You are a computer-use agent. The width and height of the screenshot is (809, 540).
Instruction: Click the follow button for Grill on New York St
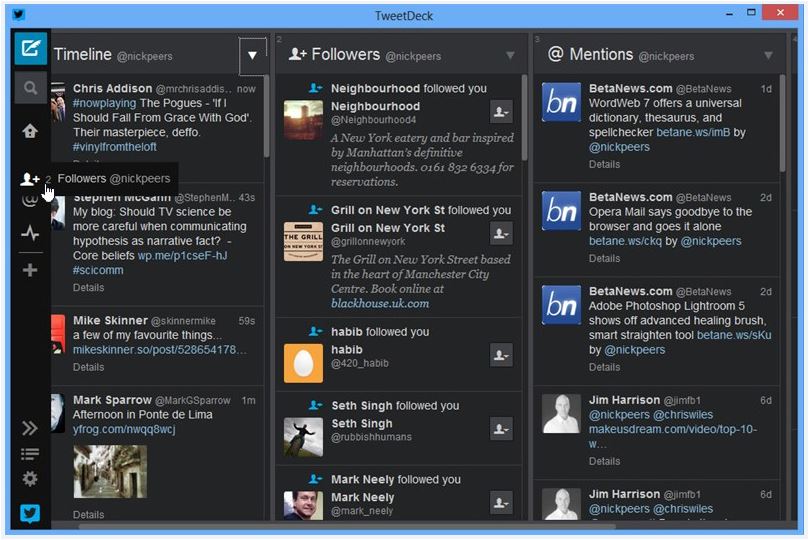click(501, 233)
